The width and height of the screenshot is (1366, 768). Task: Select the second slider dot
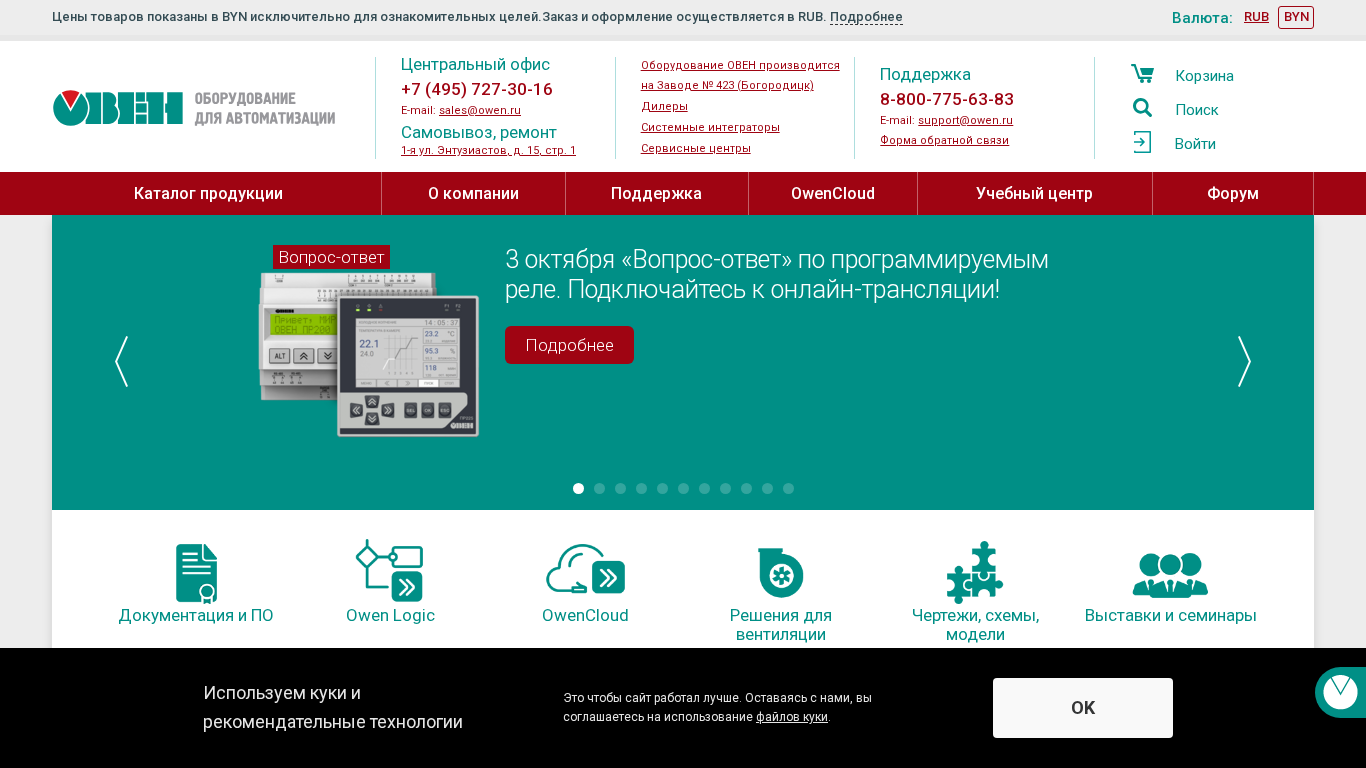point(599,488)
